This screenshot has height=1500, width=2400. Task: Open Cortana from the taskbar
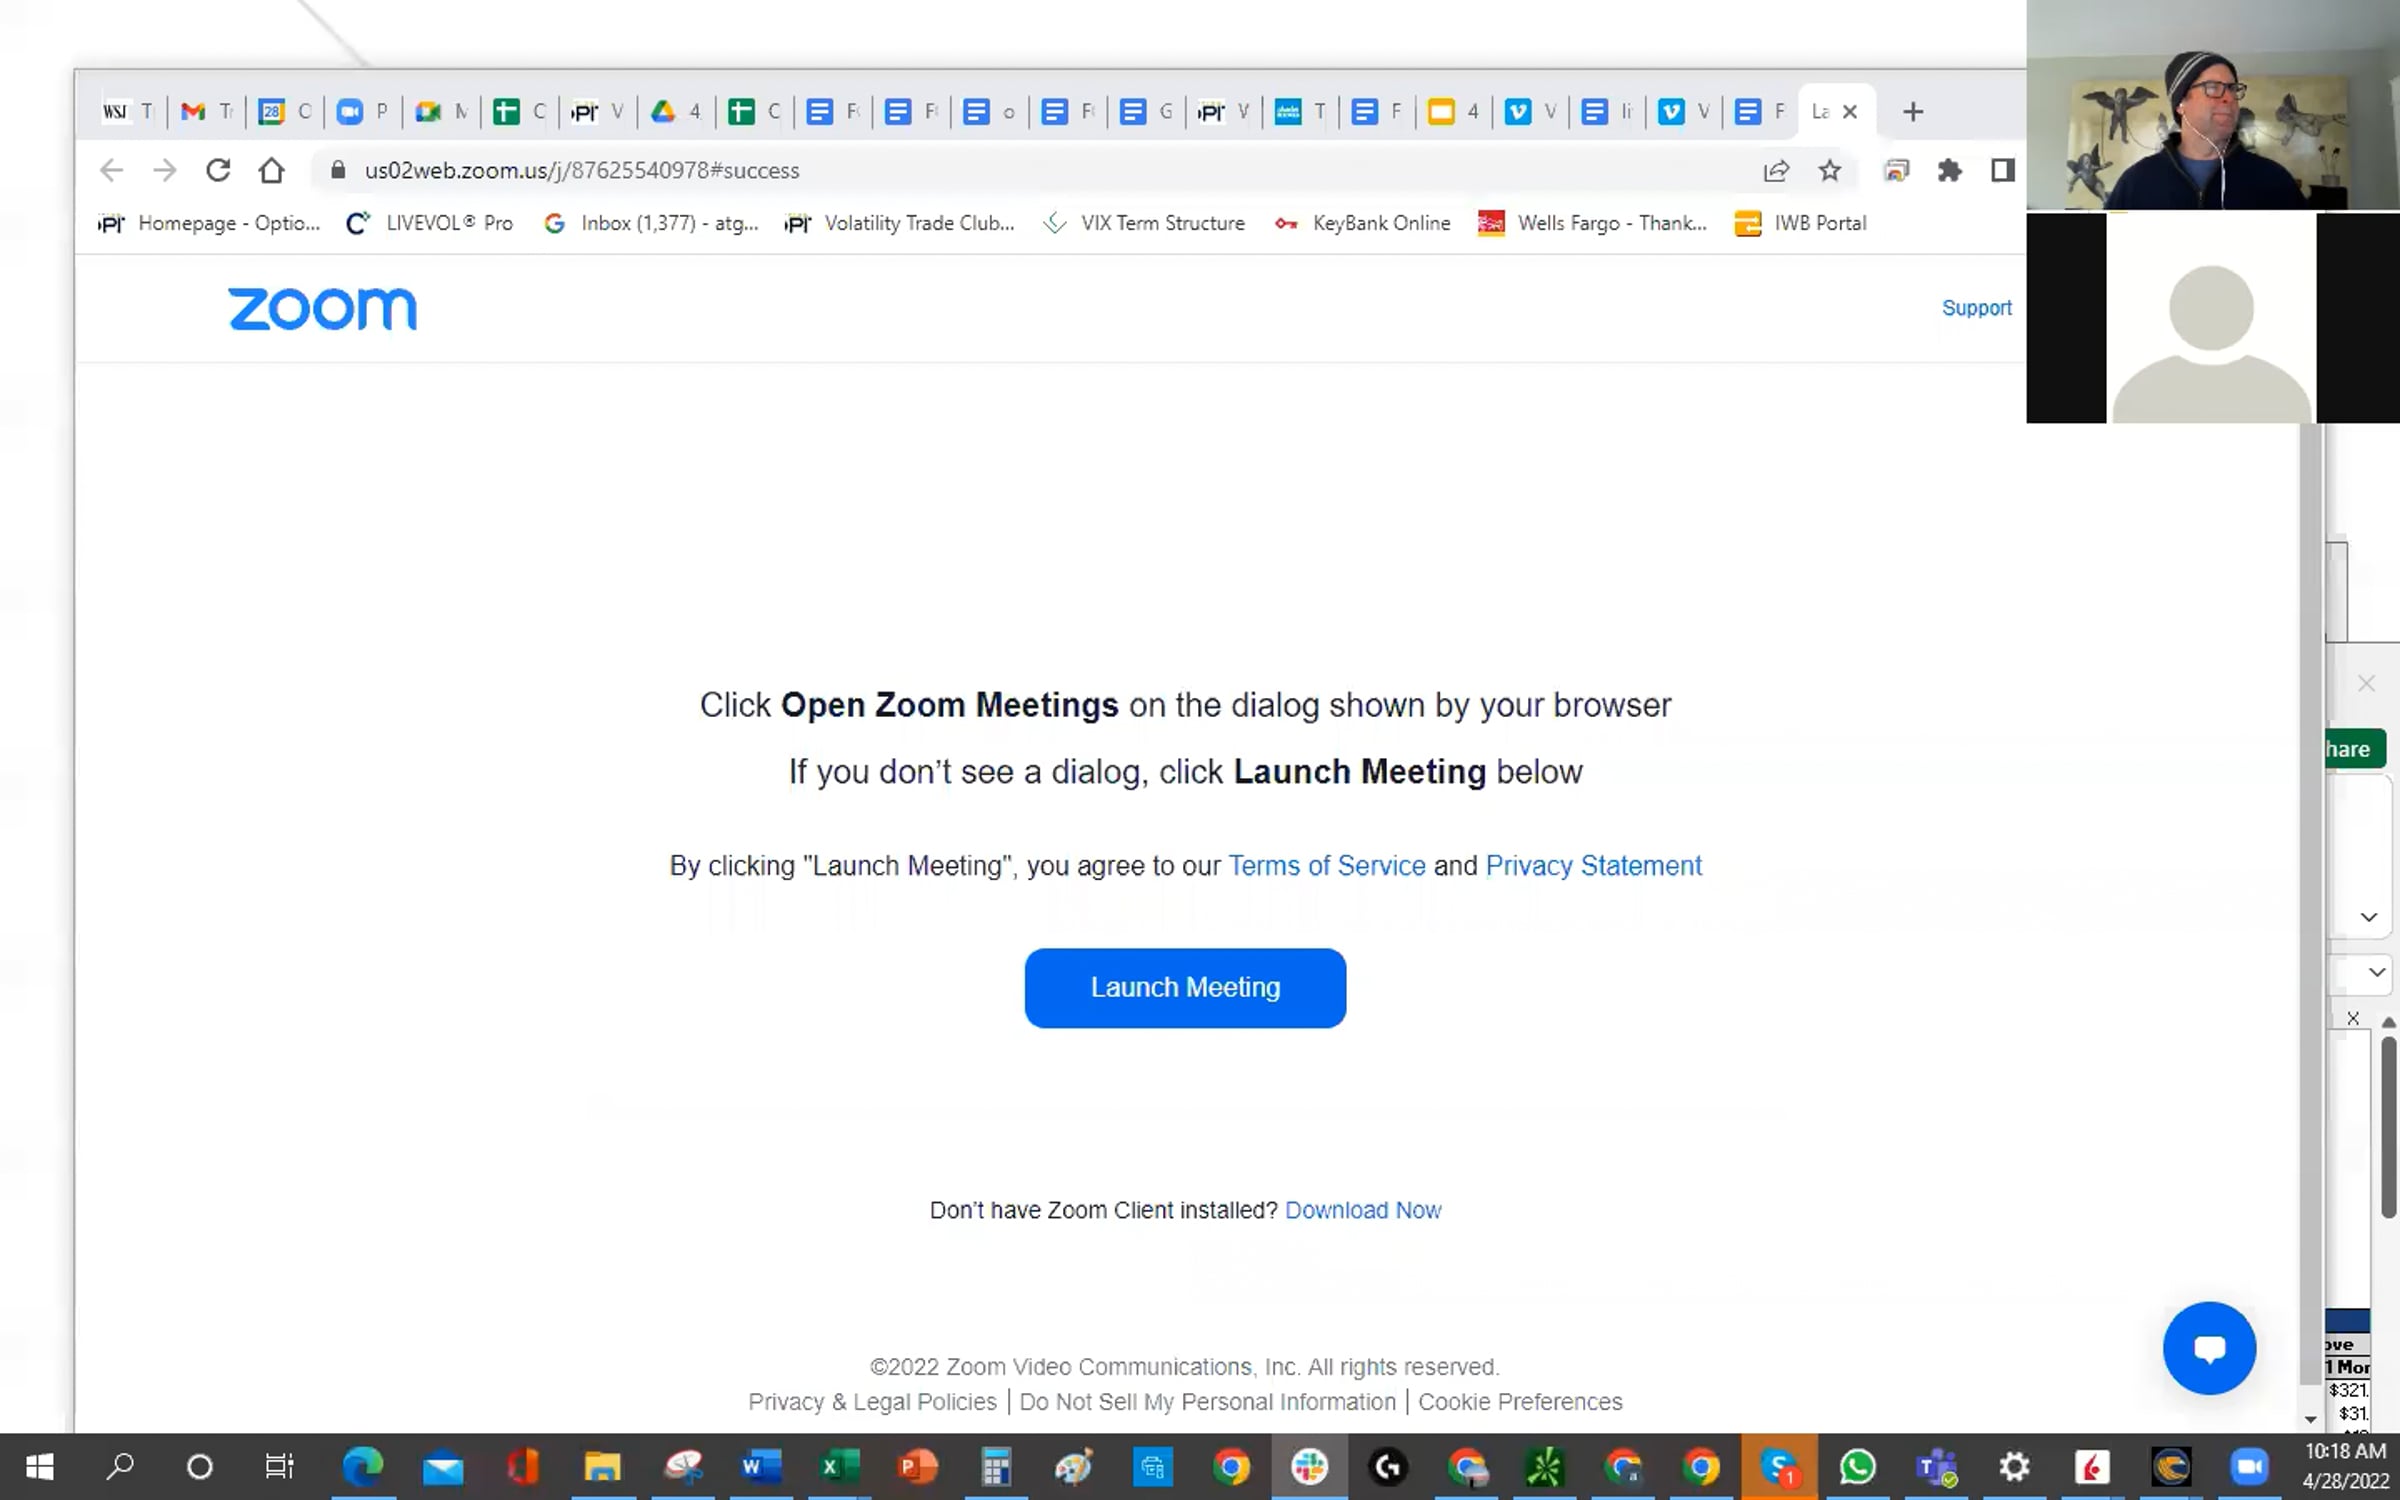tap(200, 1467)
